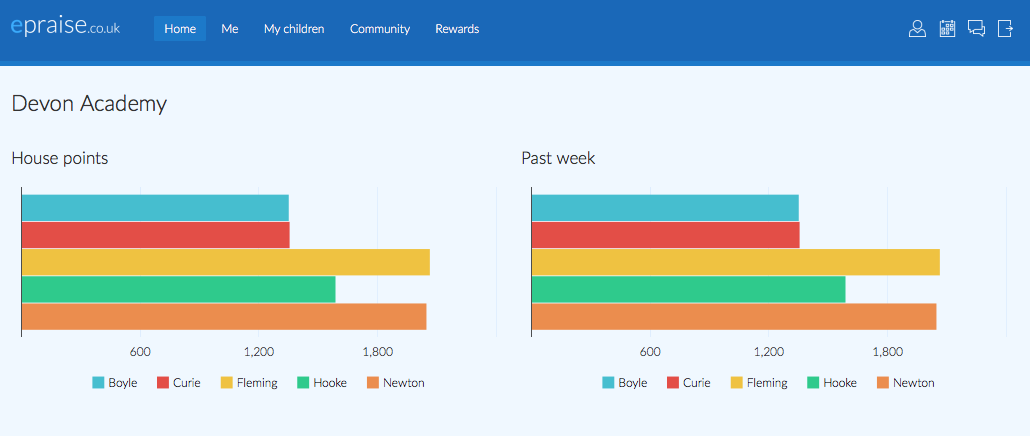Click the epraise.co.uk logo

(x=65, y=28)
